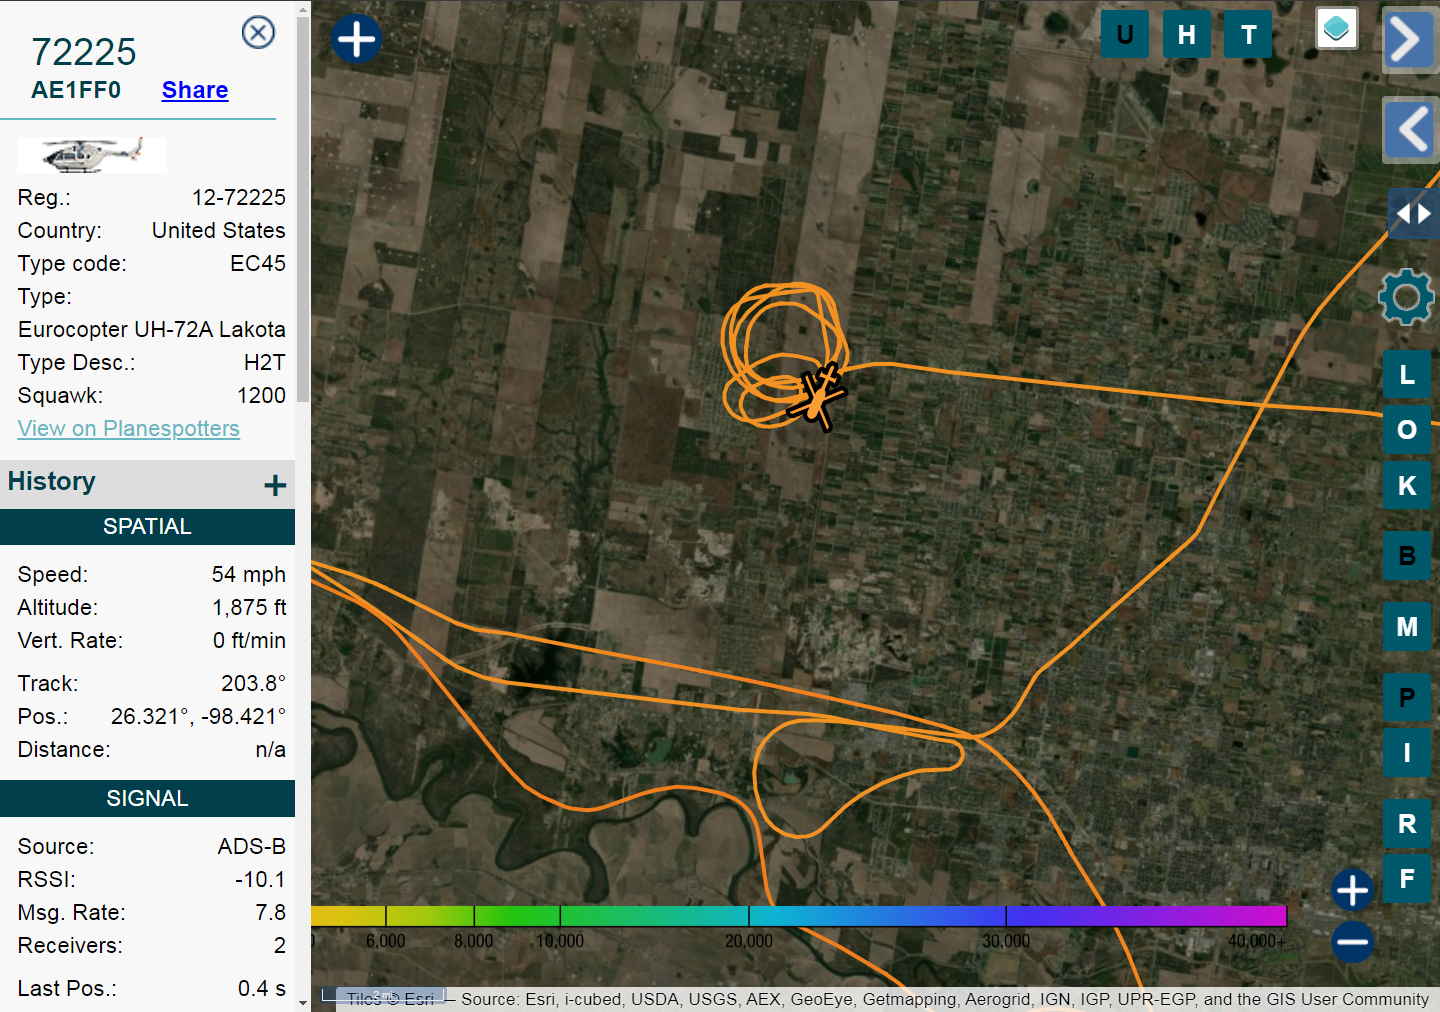Click the RSSI value -10.1
Image resolution: width=1440 pixels, height=1012 pixels.
click(260, 879)
